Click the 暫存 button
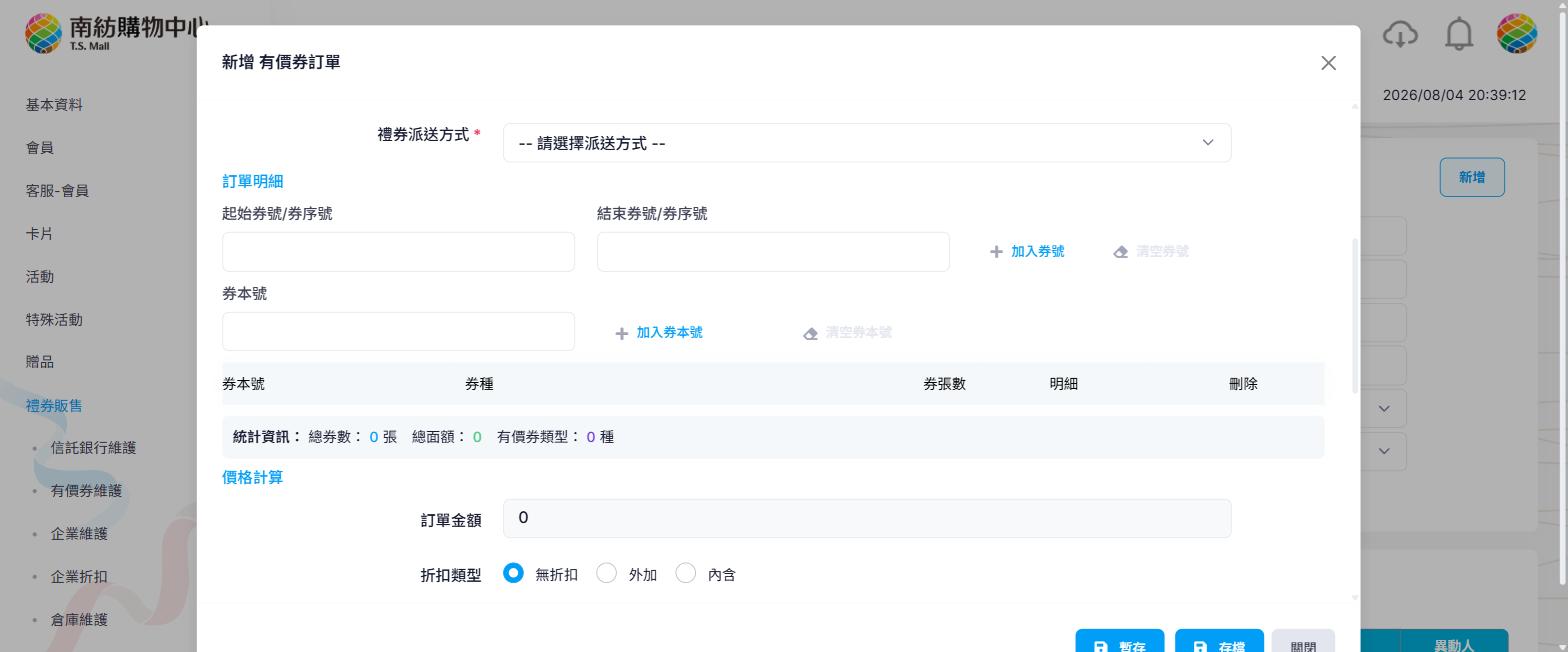The height and width of the screenshot is (652, 1568). point(1119,641)
